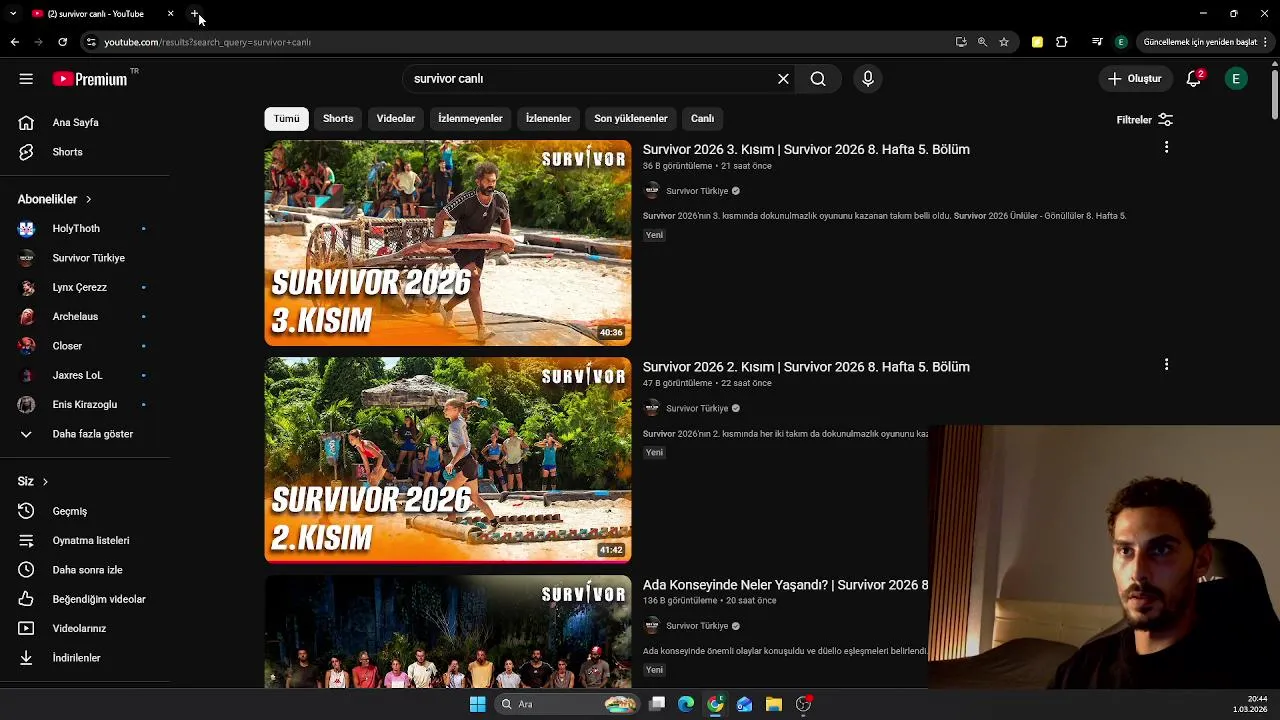The image size is (1280, 720).
Task: Open the browser three-dot menu
Action: [1266, 42]
